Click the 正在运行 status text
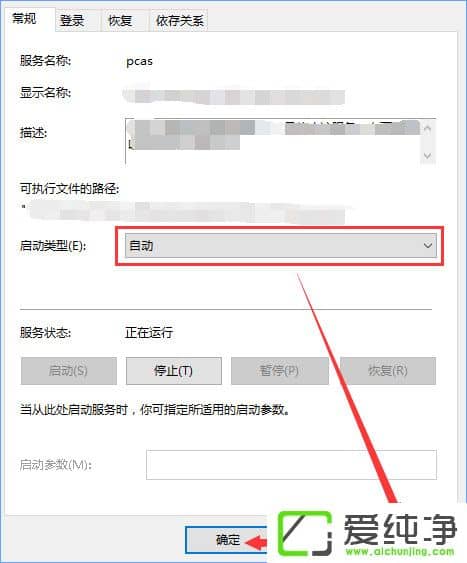Image resolution: width=467 pixels, height=563 pixels. 149,332
